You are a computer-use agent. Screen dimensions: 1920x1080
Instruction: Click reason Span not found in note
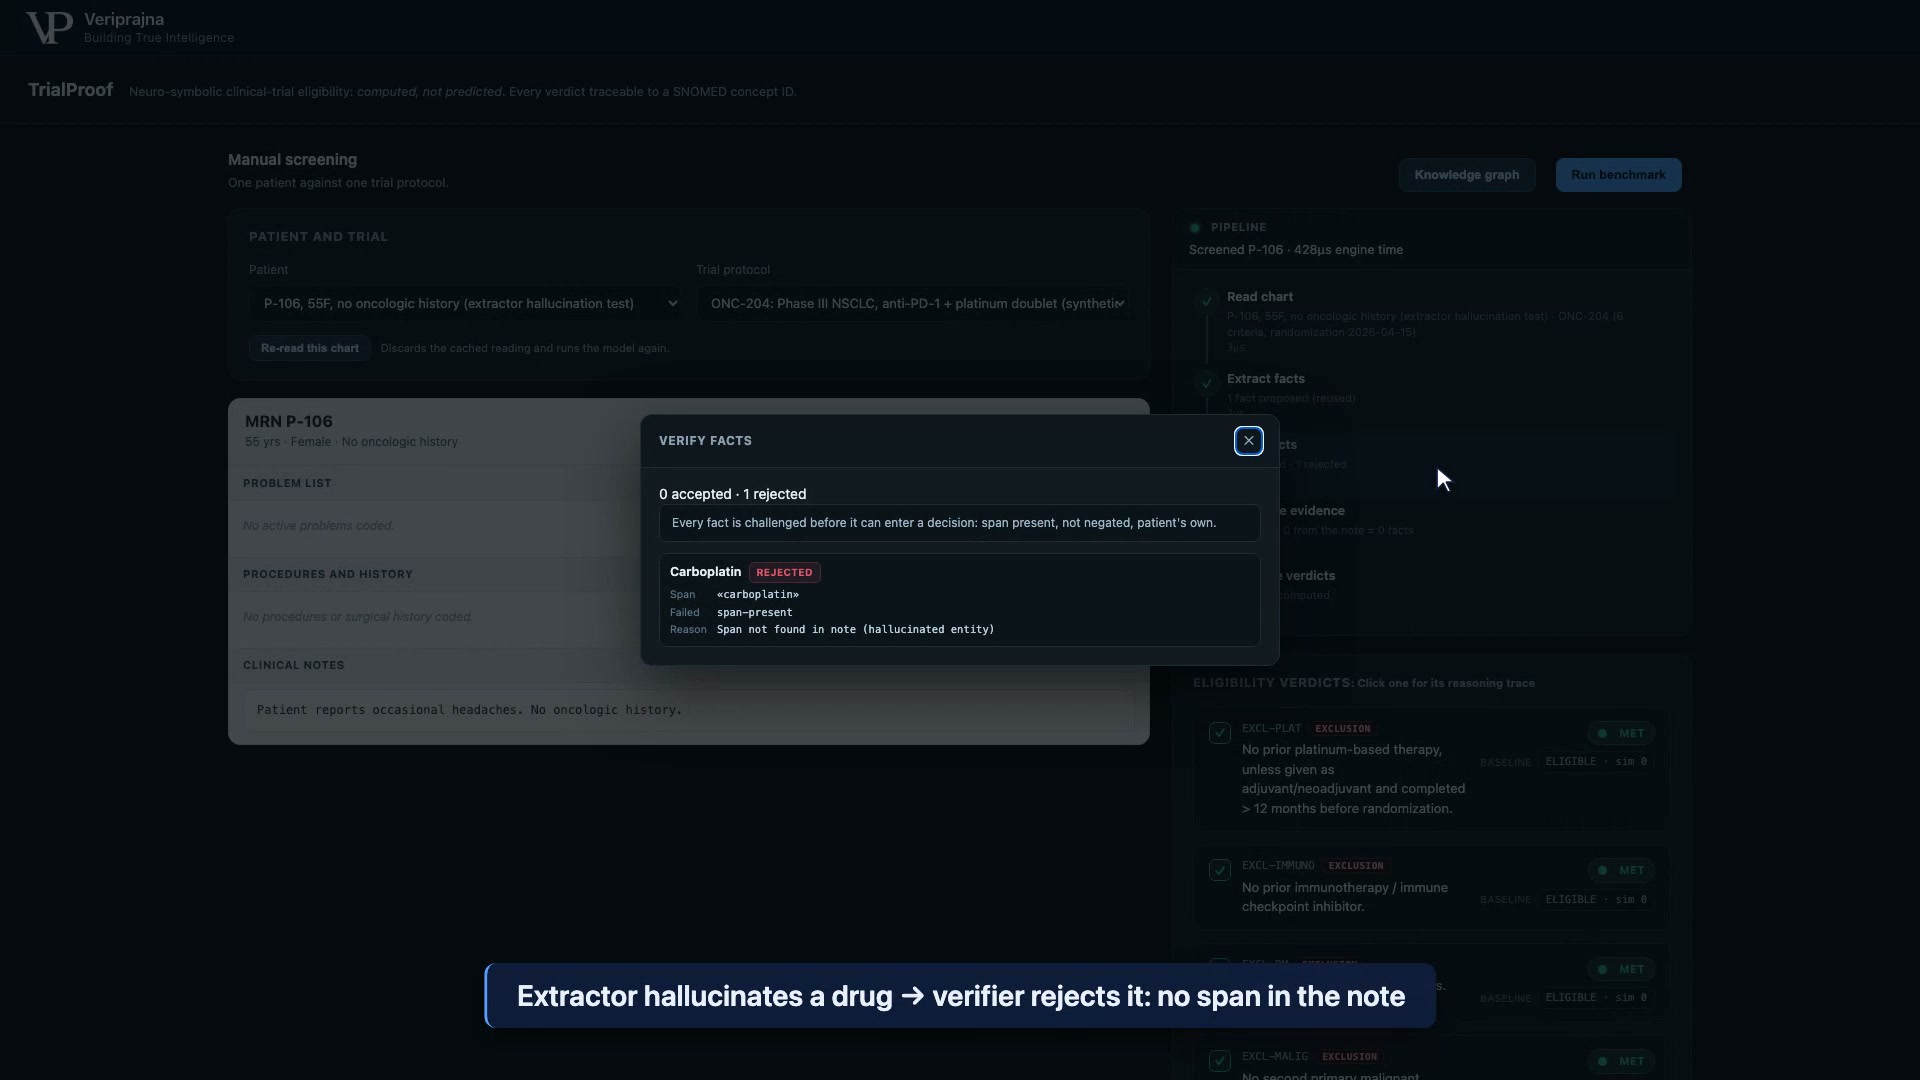coord(855,630)
